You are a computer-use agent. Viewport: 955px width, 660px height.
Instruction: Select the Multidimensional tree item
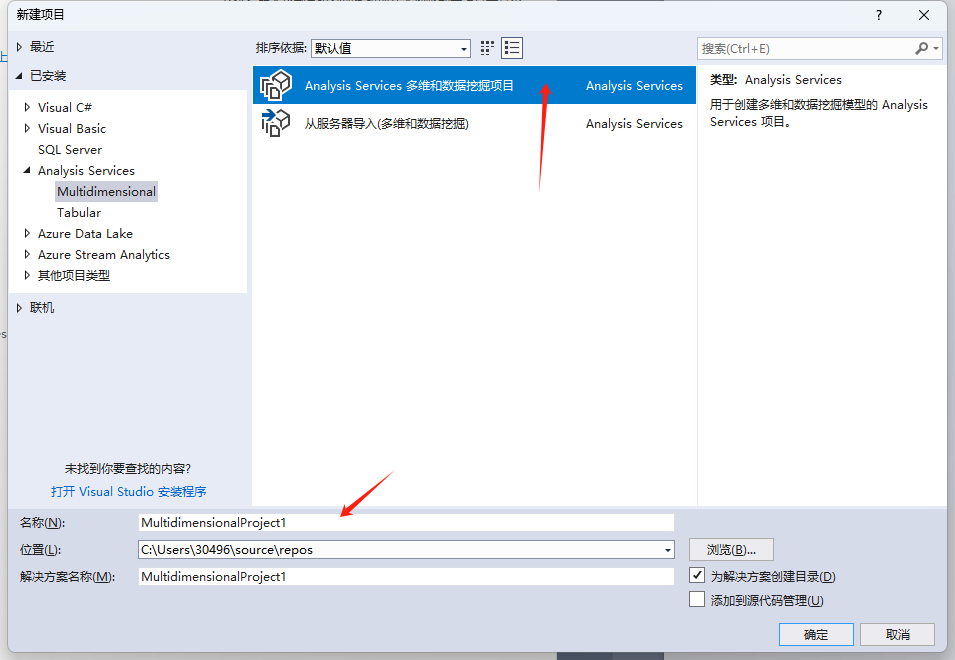107,192
